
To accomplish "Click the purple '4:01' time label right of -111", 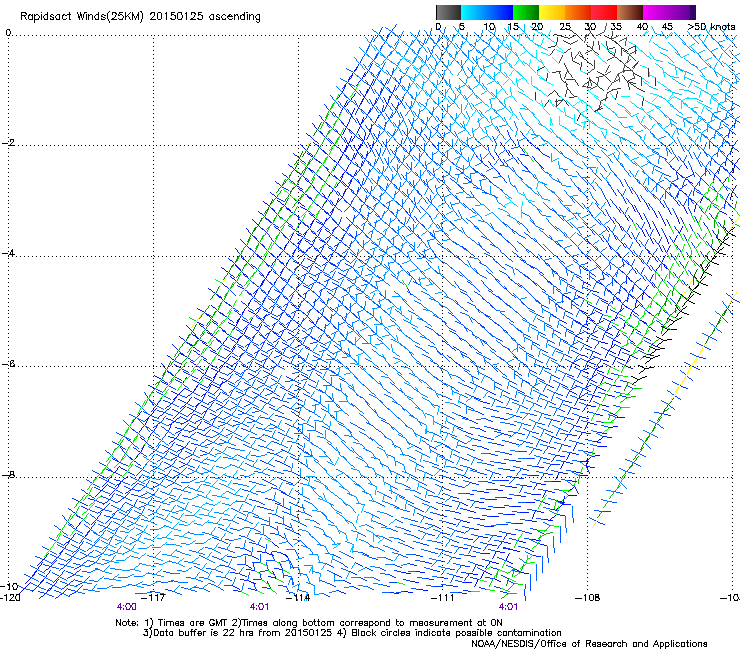I will pos(508,607).
